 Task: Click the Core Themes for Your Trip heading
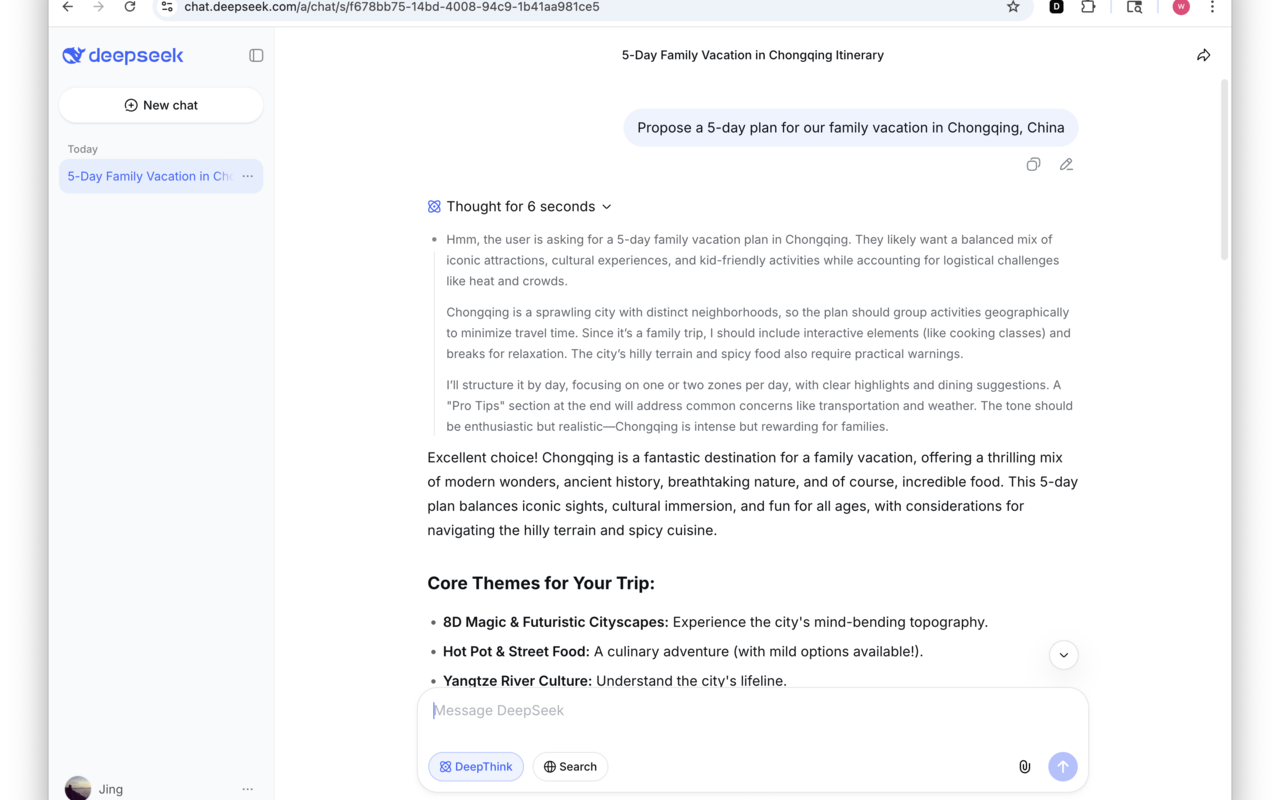[x=541, y=583]
